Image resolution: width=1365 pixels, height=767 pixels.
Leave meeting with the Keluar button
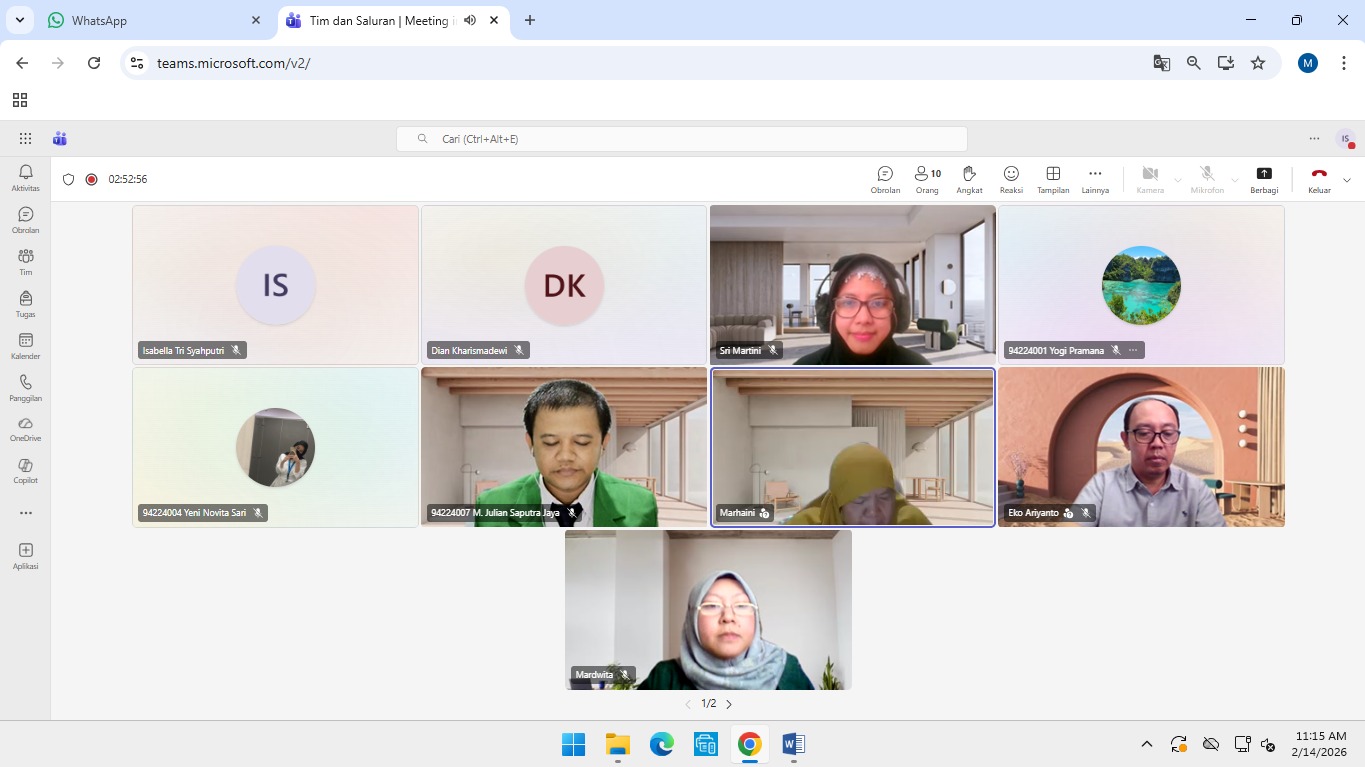point(1319,179)
